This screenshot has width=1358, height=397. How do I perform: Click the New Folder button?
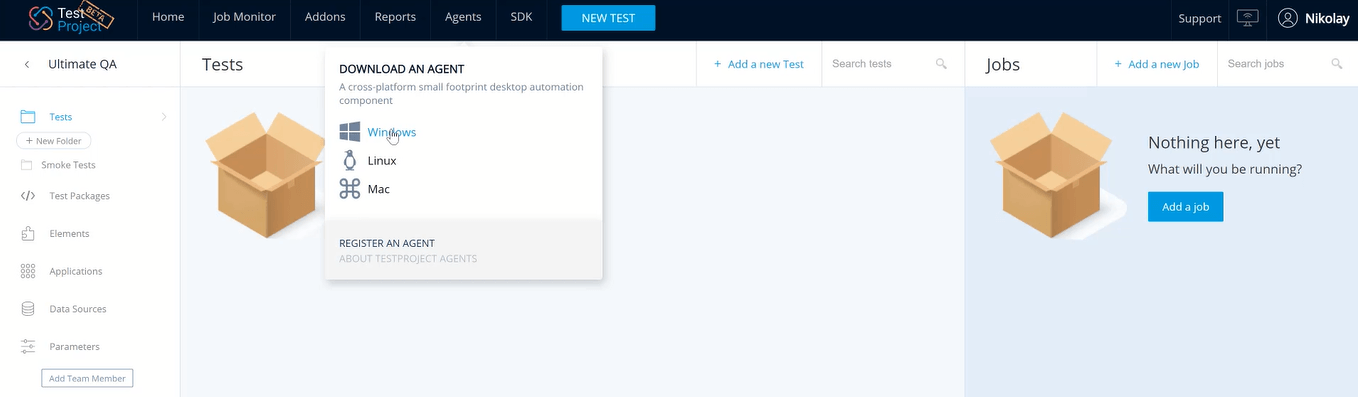pyautogui.click(x=54, y=141)
